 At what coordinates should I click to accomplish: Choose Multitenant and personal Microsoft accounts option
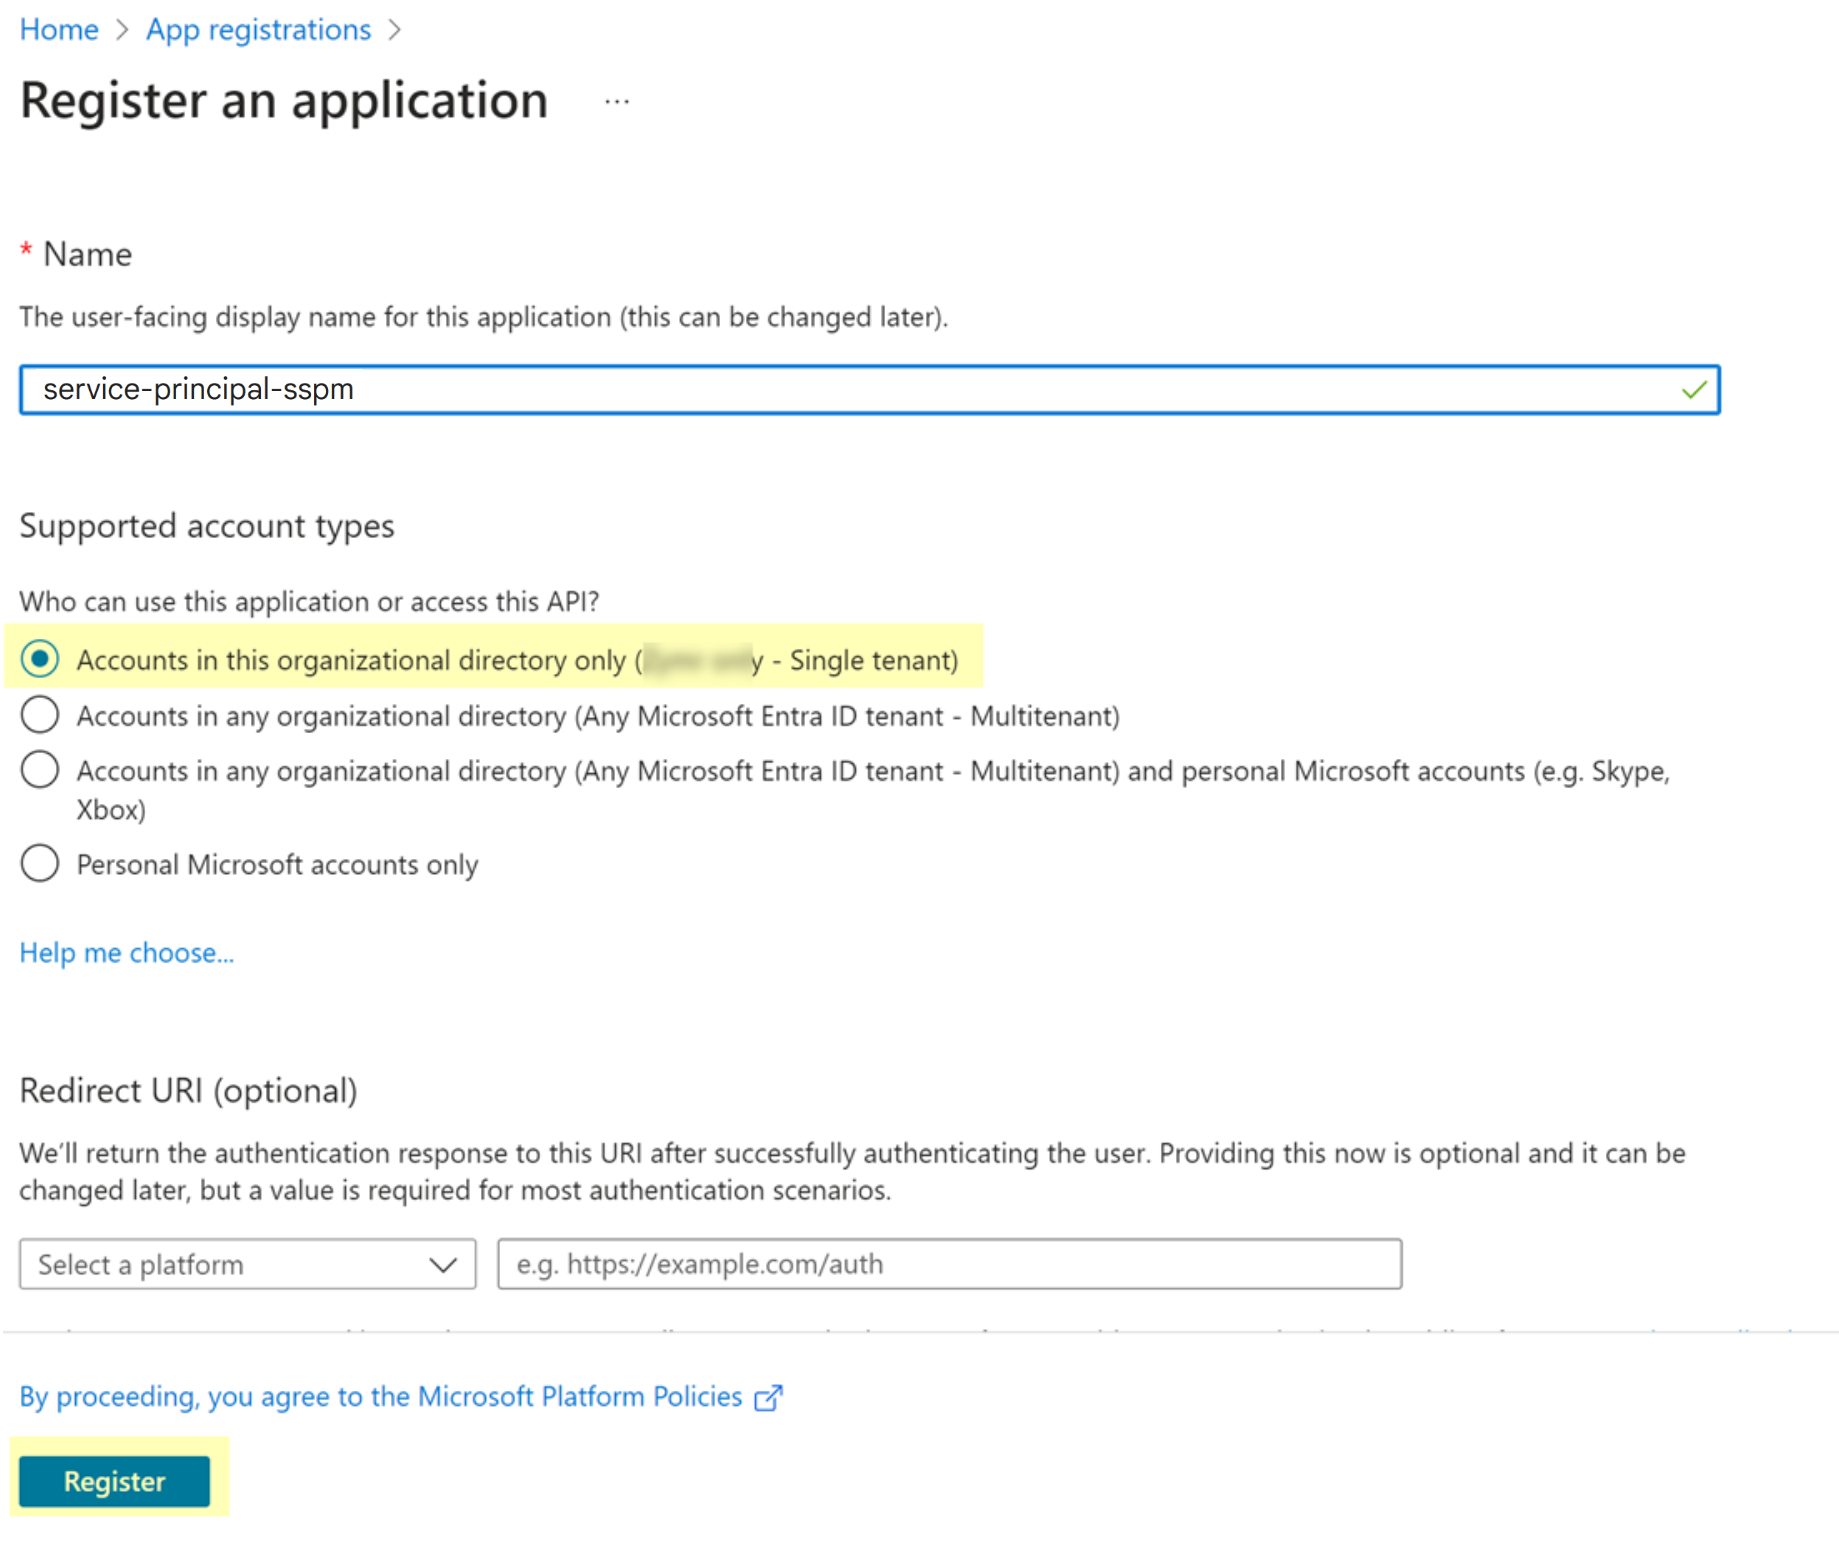[40, 770]
